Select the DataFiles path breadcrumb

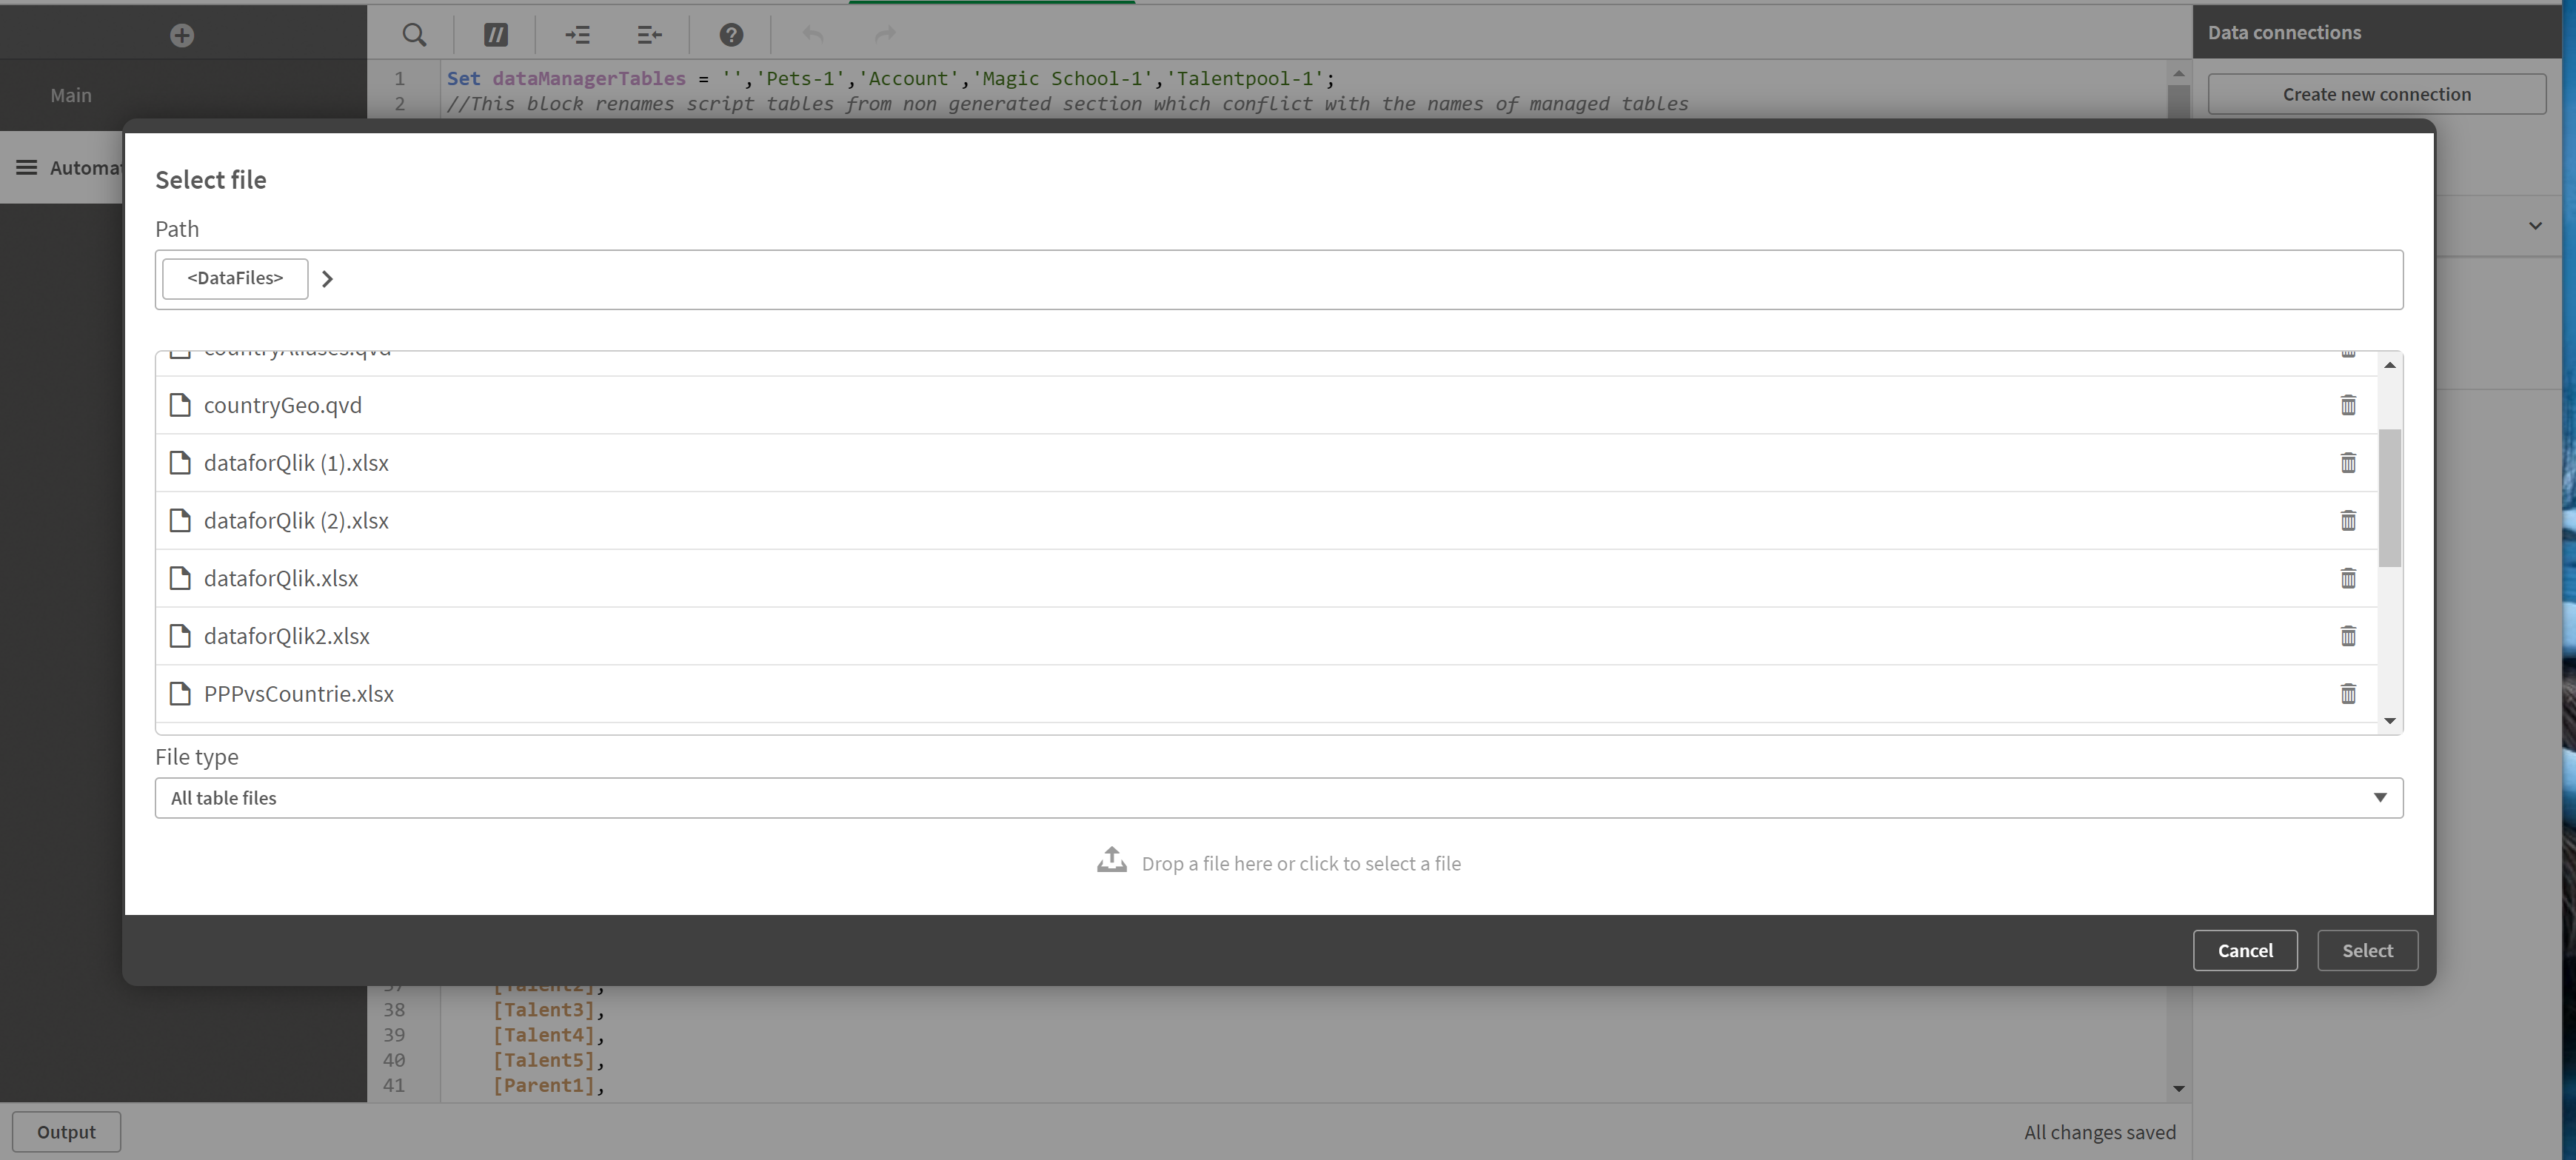click(x=235, y=278)
